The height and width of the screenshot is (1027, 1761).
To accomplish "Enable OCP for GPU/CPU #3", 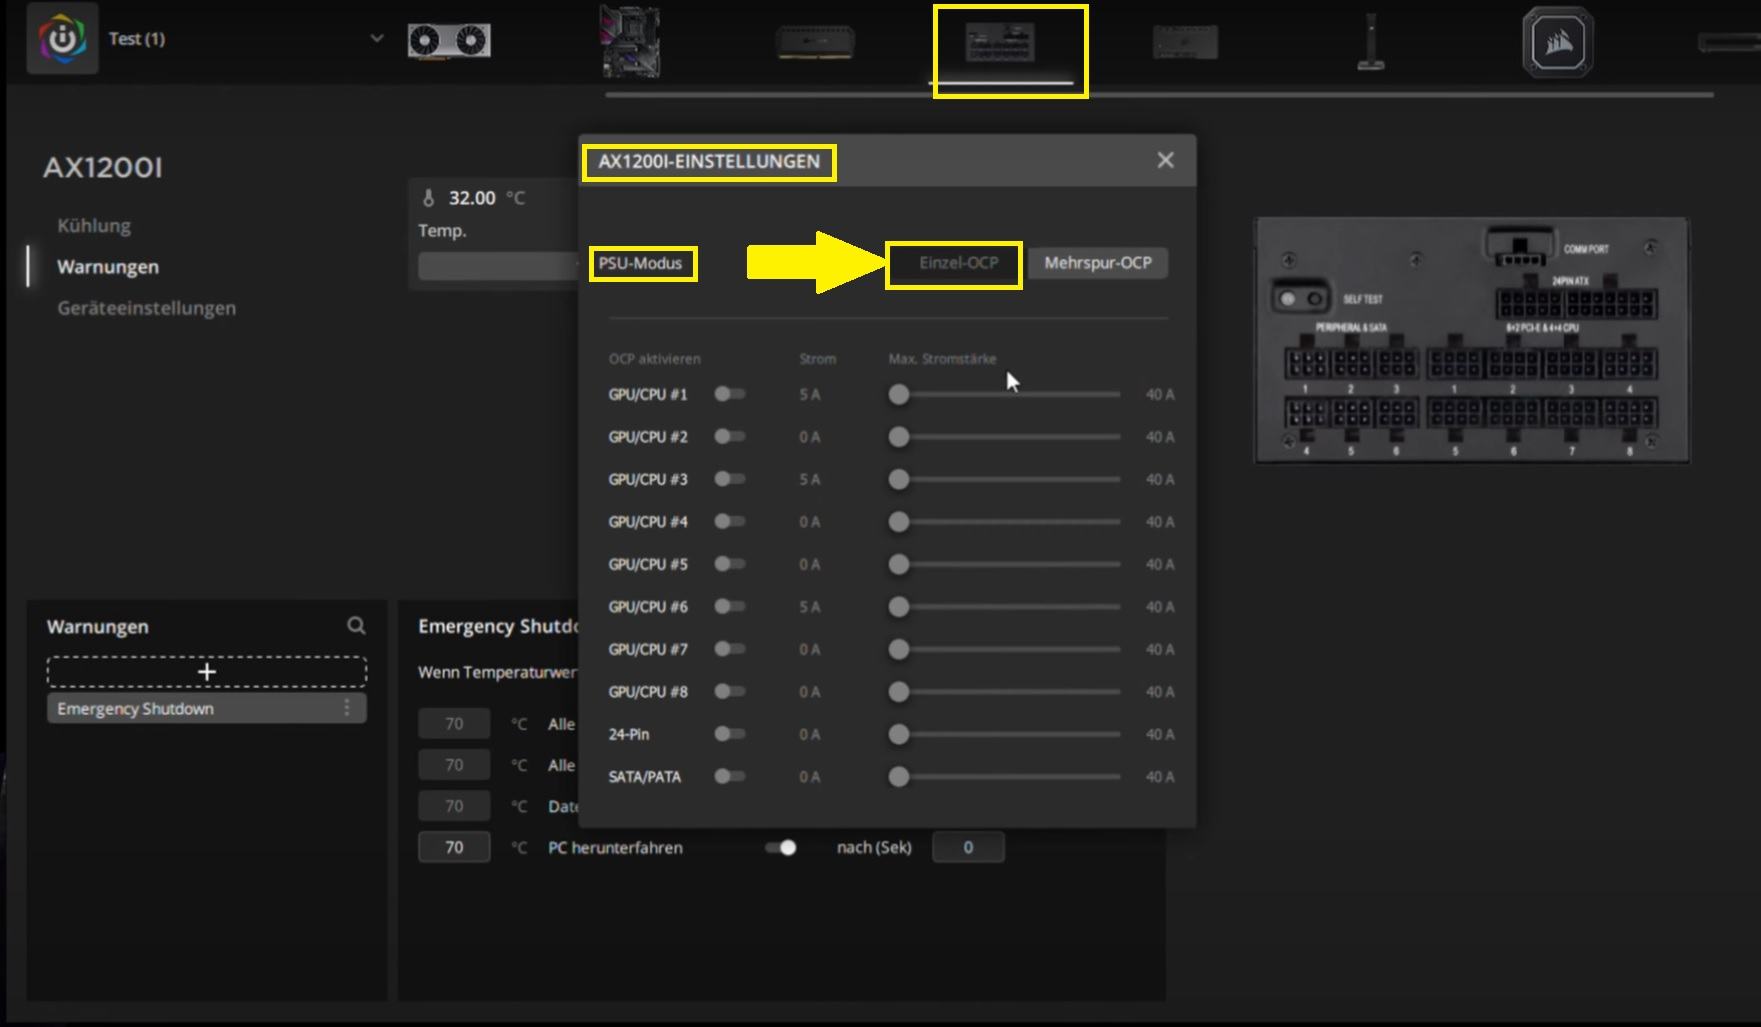I will tap(730, 479).
